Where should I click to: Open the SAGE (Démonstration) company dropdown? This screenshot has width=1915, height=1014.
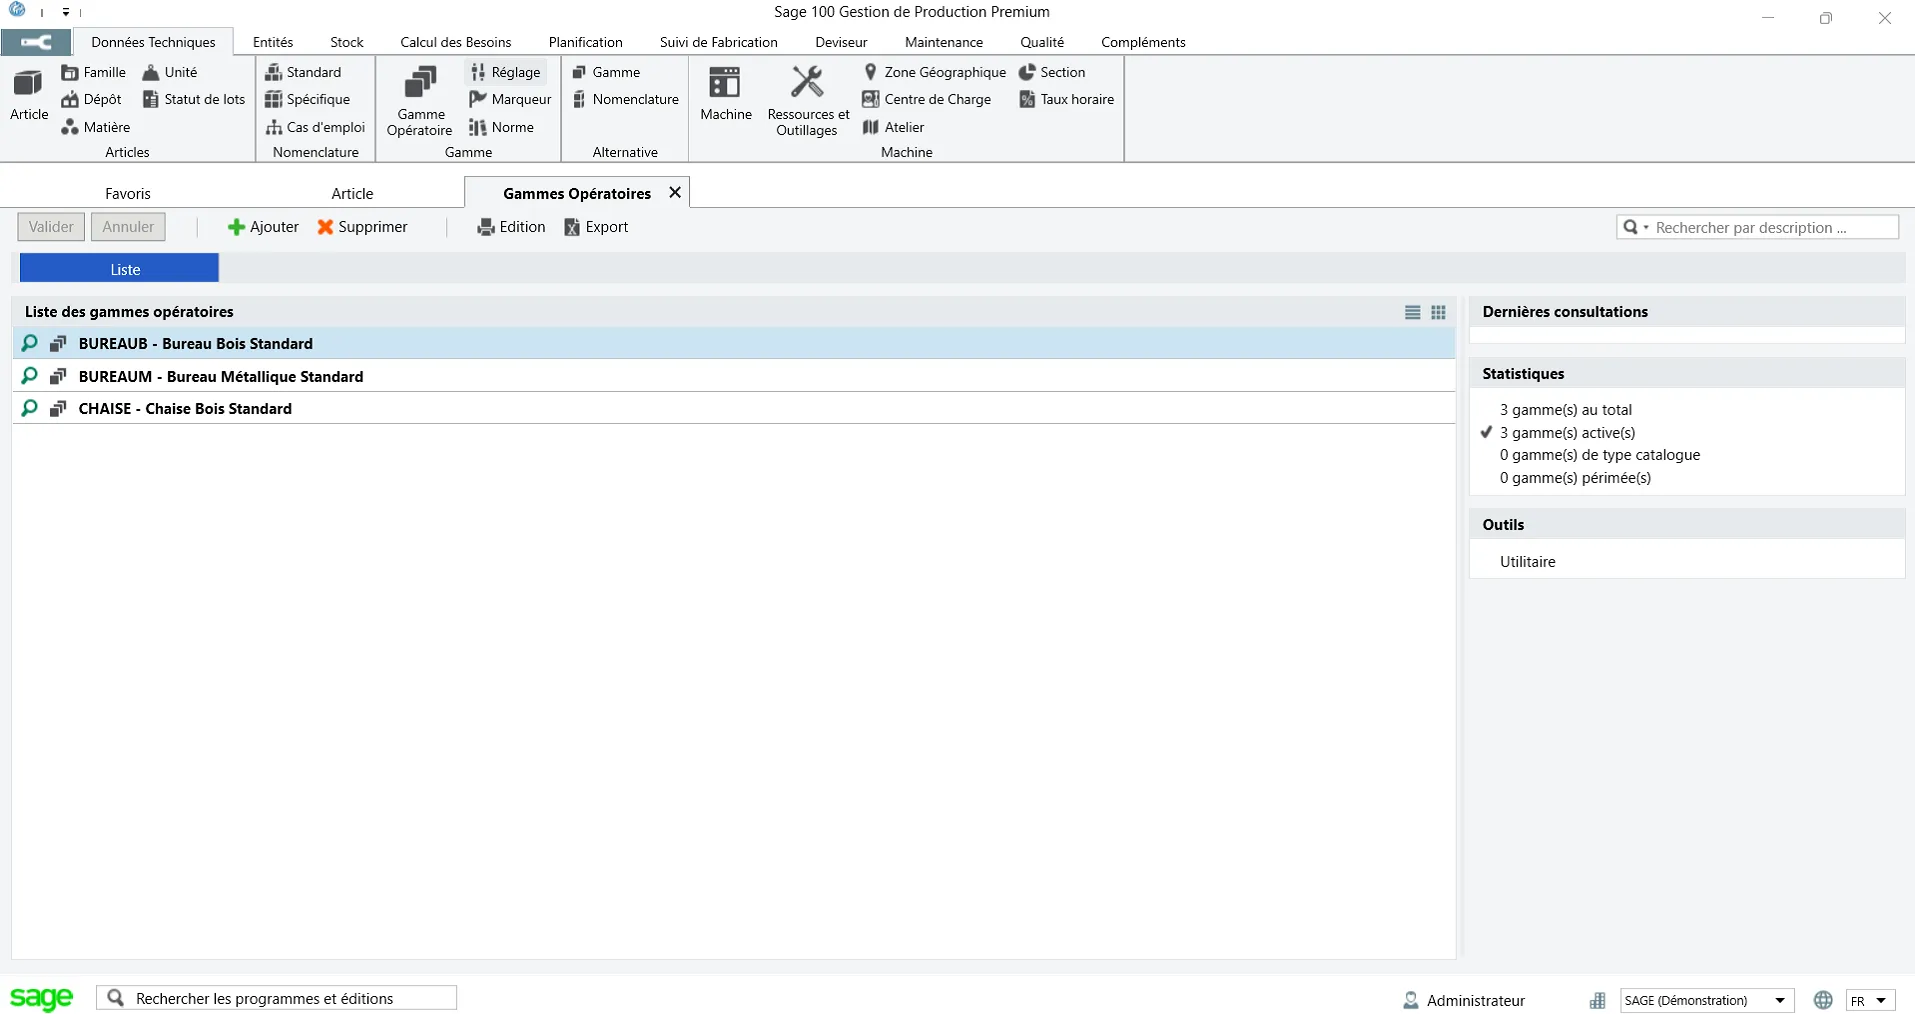[x=1707, y=1000]
